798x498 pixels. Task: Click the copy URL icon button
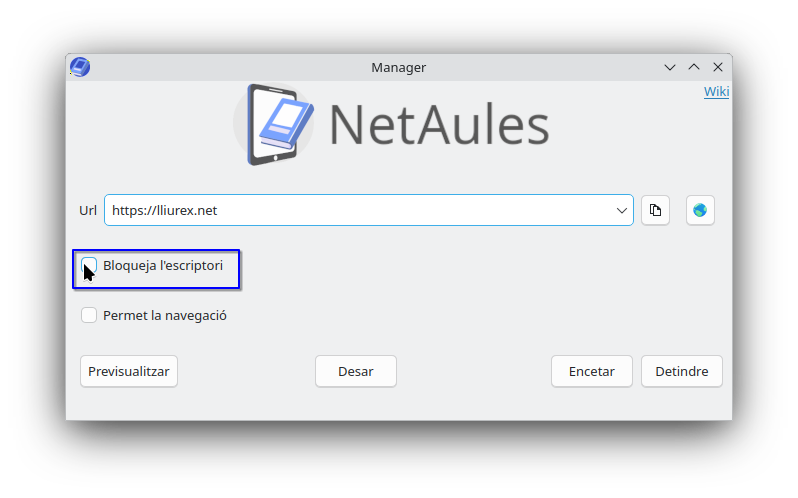tap(655, 210)
